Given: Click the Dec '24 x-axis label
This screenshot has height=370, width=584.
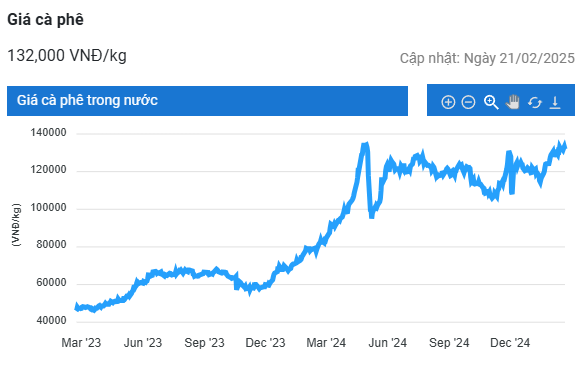Looking at the screenshot, I should click(x=510, y=343).
